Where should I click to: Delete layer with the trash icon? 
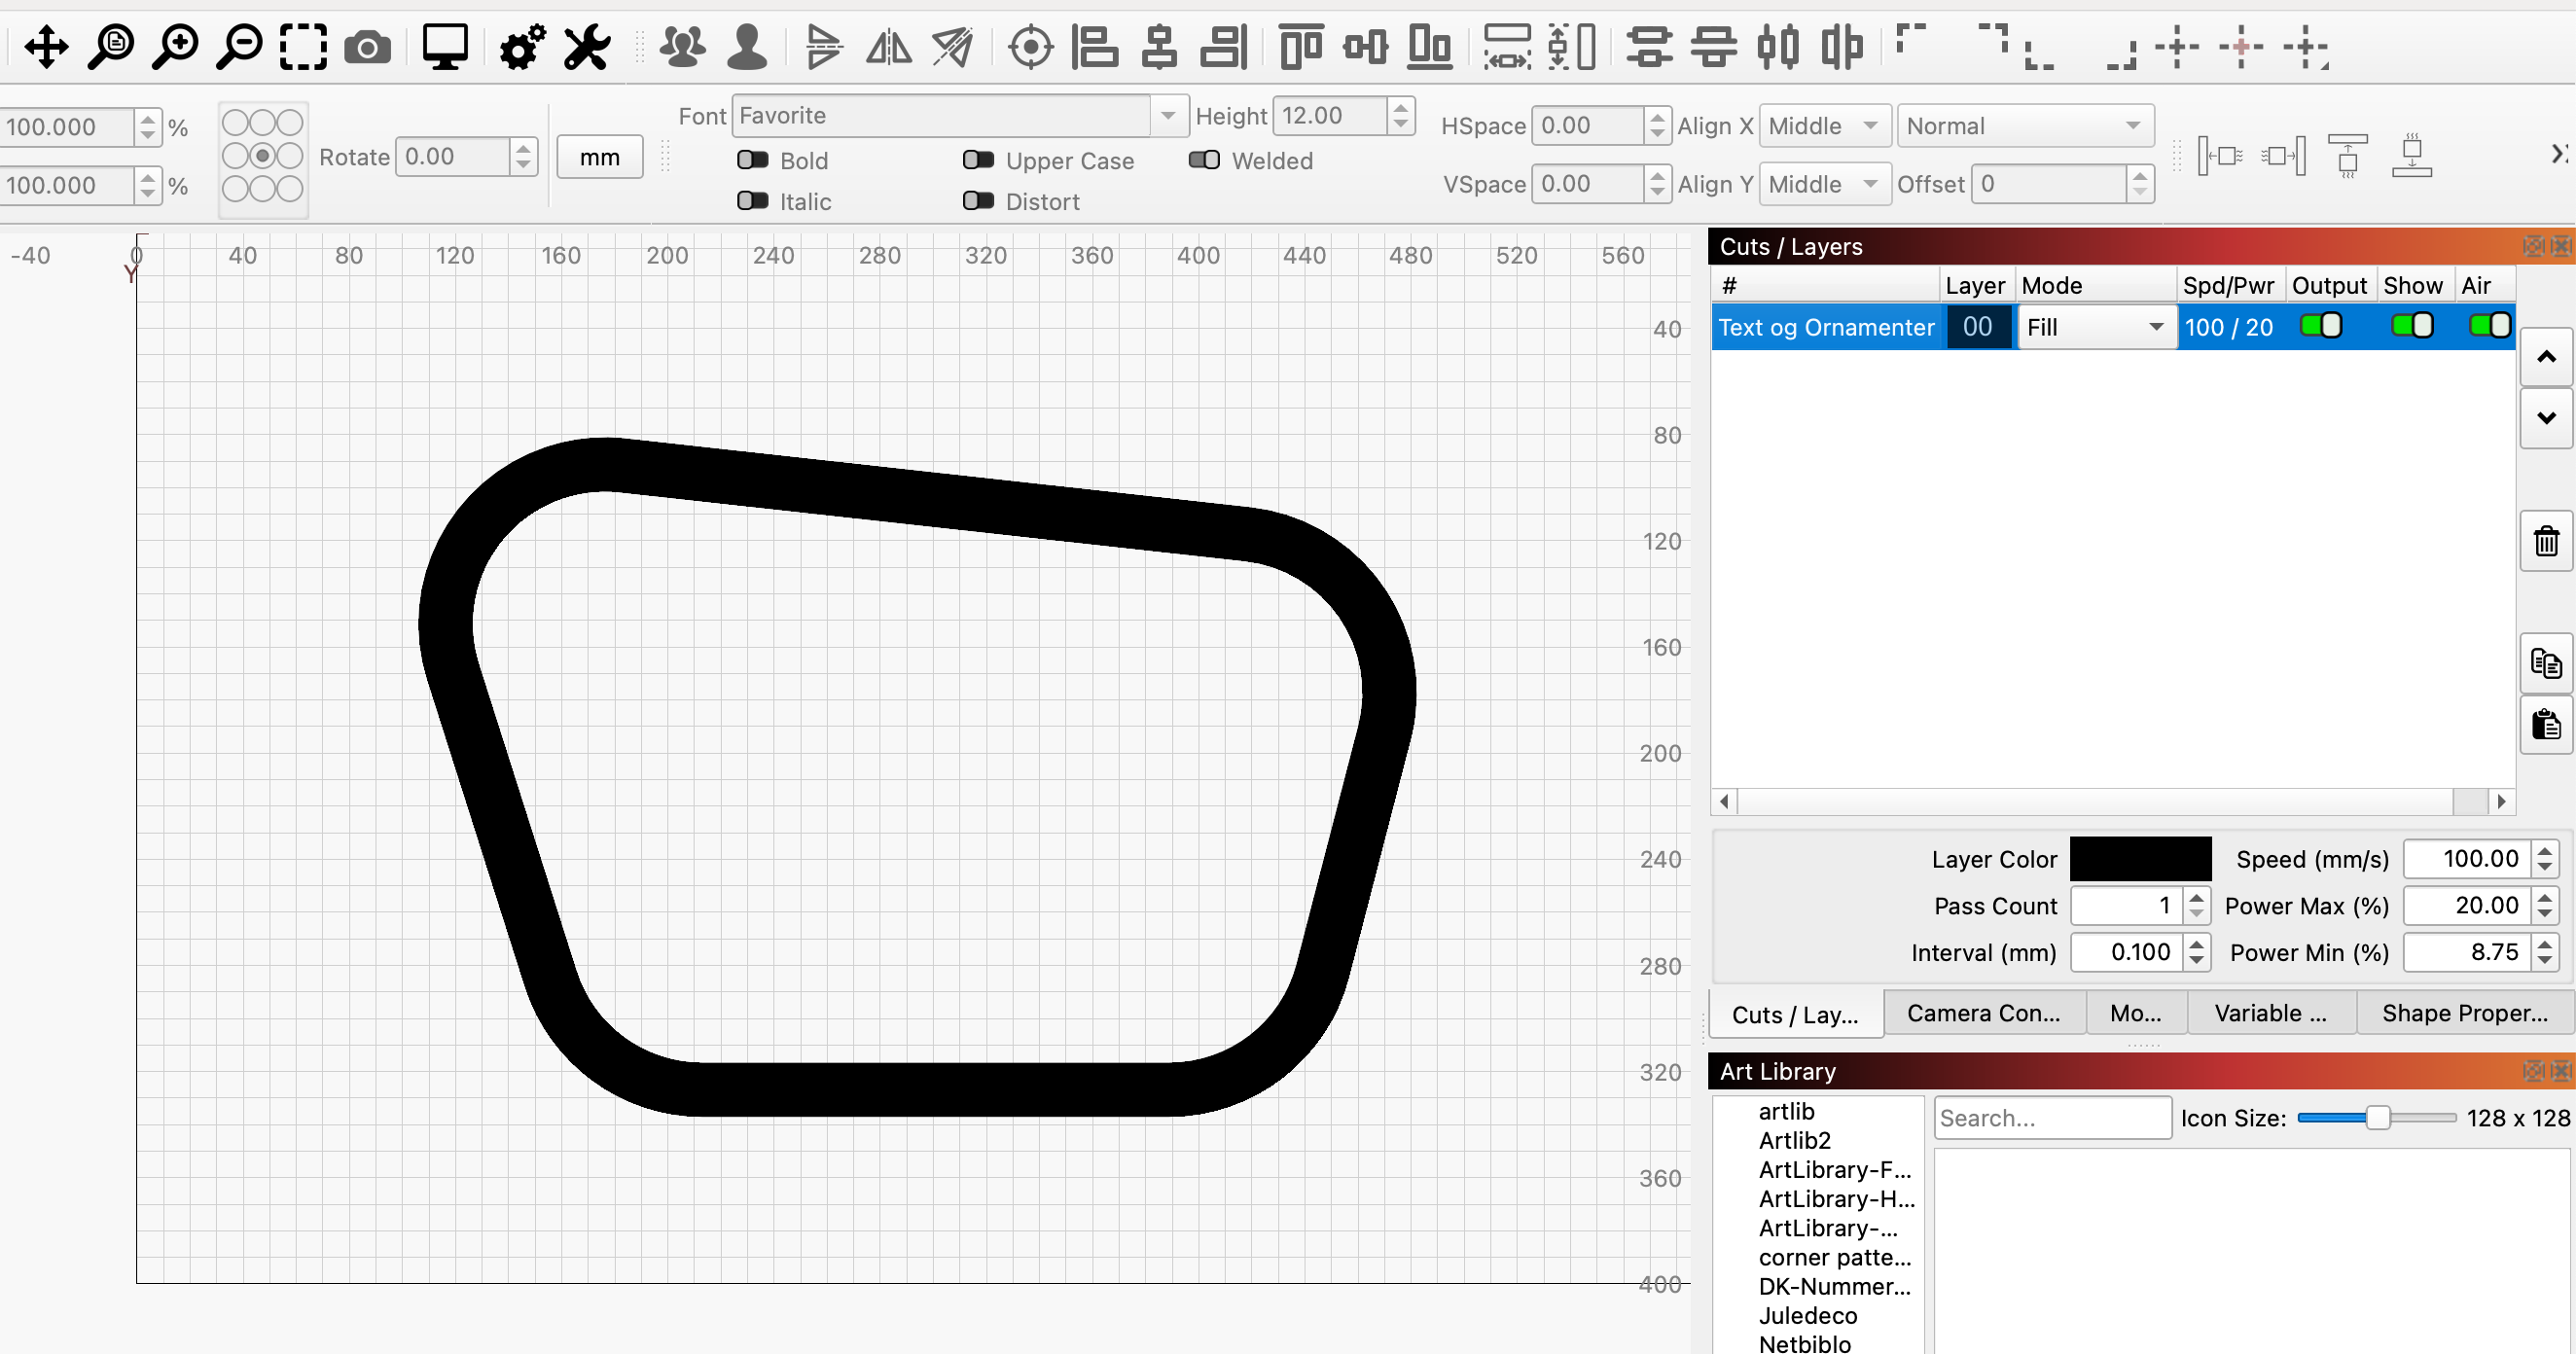[2545, 542]
